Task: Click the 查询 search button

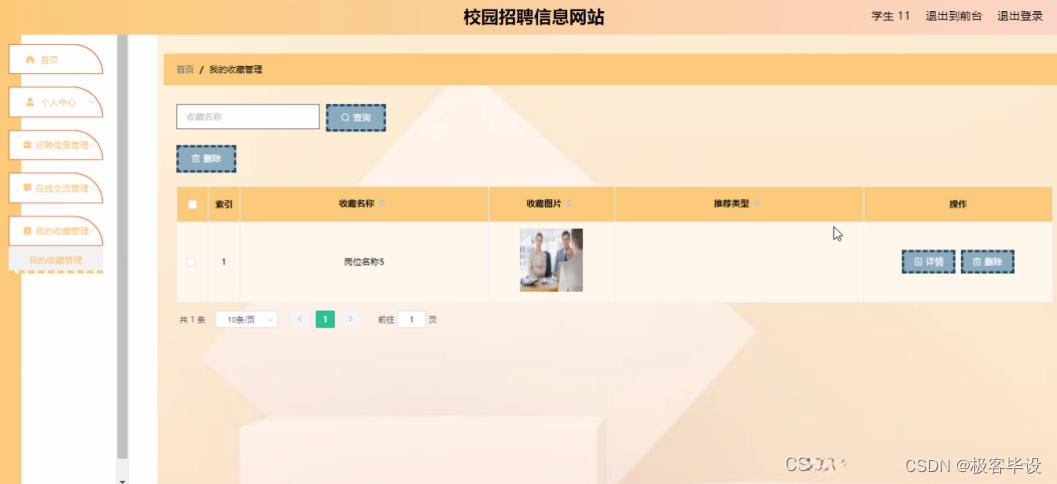Action: [356, 117]
